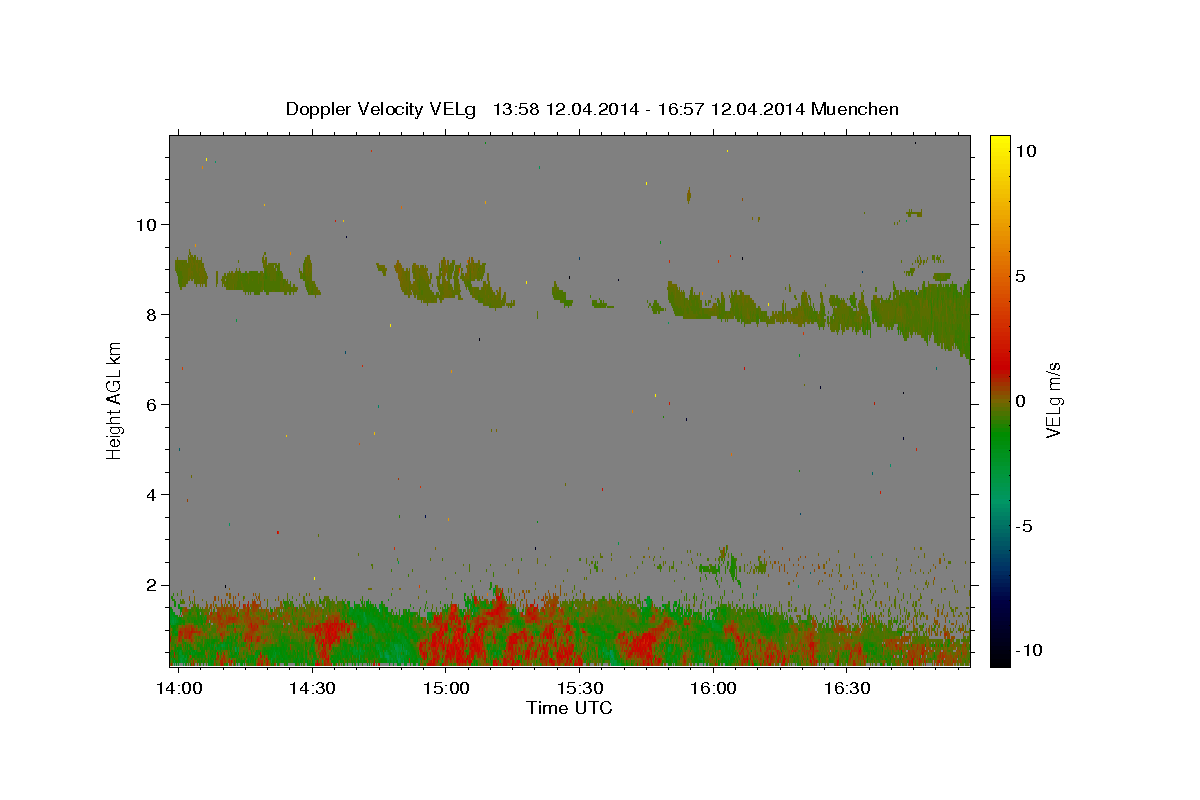
Task: Click the colorbar value -10 label
Action: pyautogui.click(x=1029, y=650)
